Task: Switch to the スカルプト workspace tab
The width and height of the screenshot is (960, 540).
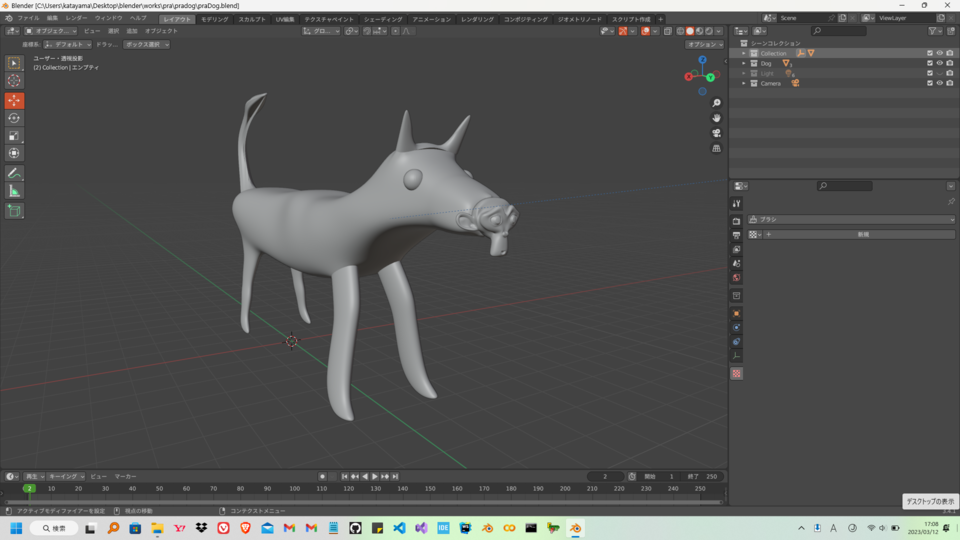Action: [x=251, y=19]
